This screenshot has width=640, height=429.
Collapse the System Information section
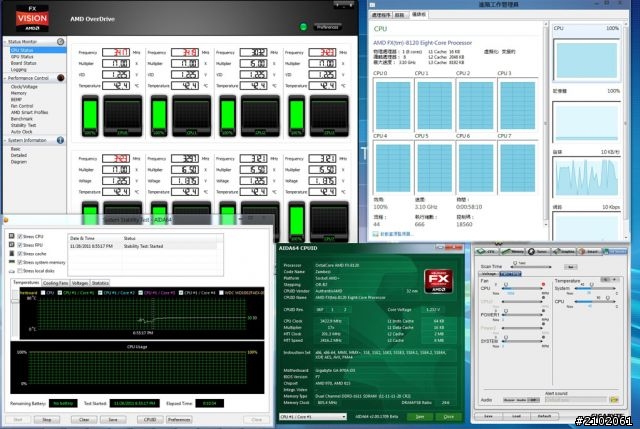5,140
